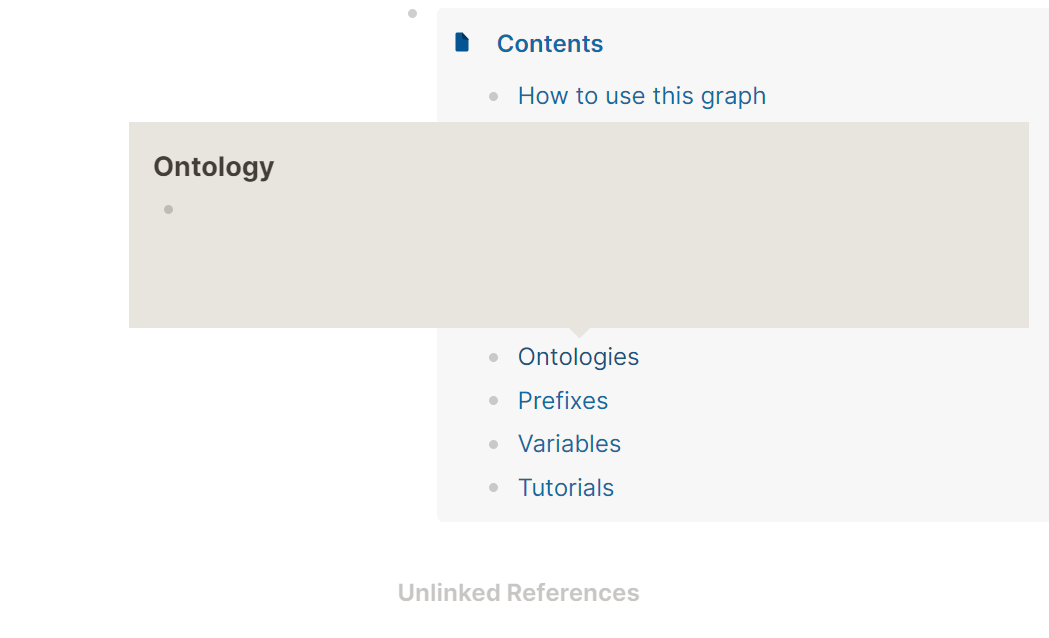Click the bullet above the Contents card
This screenshot has height=638, width=1049.
pyautogui.click(x=412, y=13)
